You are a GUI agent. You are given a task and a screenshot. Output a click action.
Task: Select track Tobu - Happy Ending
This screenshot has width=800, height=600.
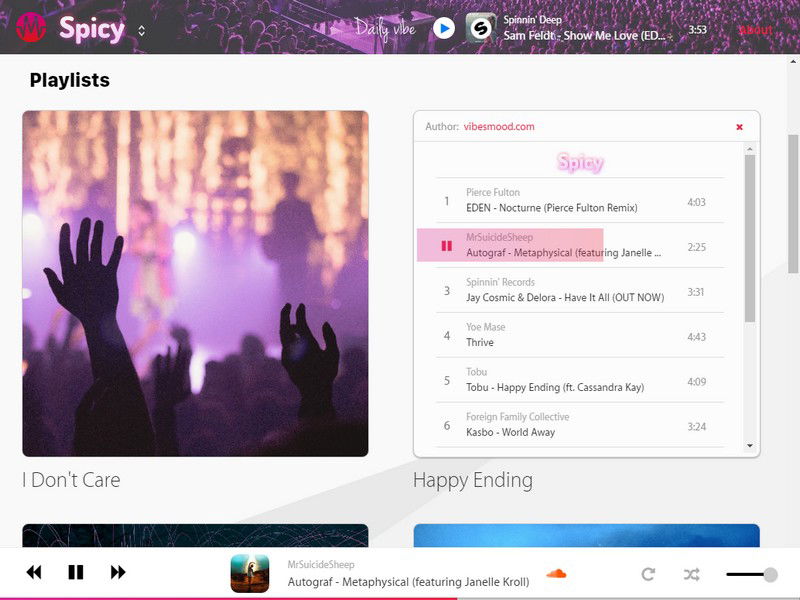pyautogui.click(x=580, y=380)
